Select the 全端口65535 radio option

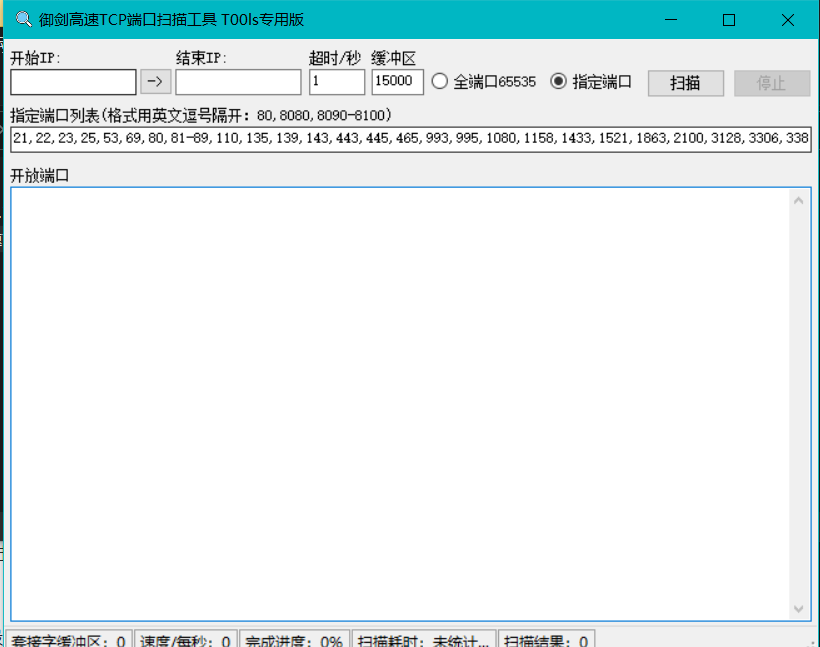(x=439, y=82)
